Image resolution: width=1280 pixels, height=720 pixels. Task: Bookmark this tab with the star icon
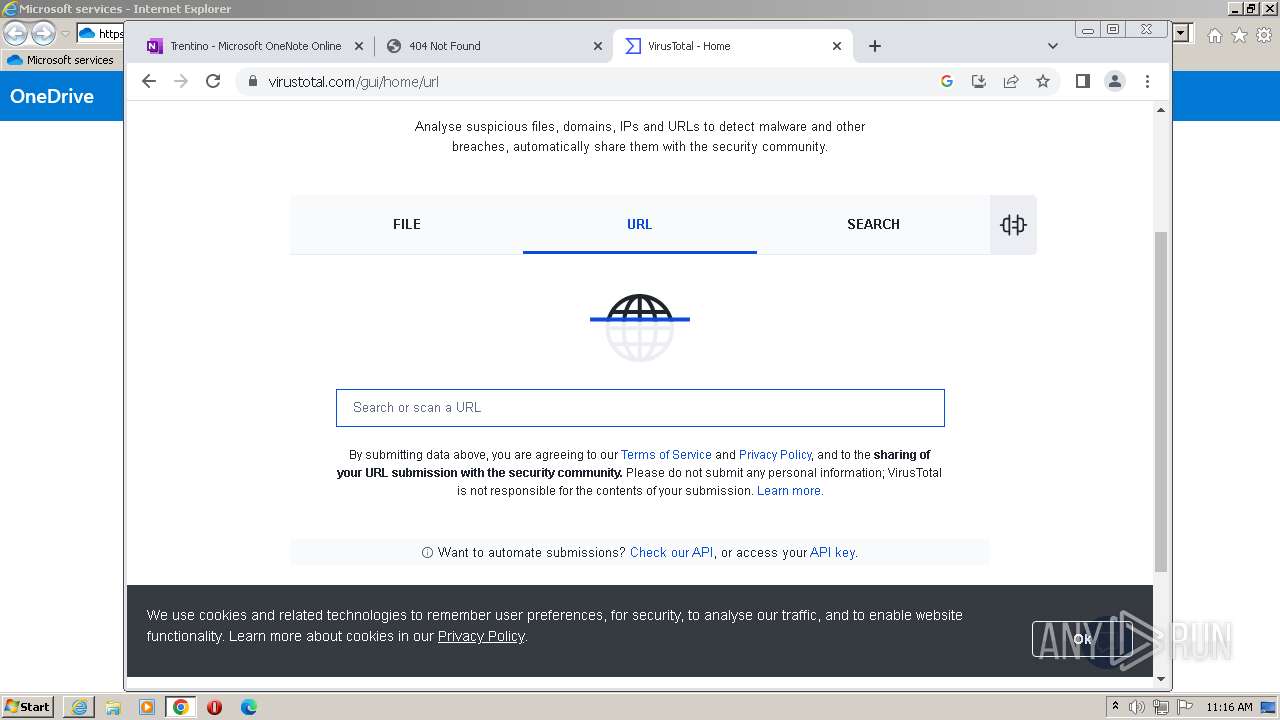(x=1043, y=81)
